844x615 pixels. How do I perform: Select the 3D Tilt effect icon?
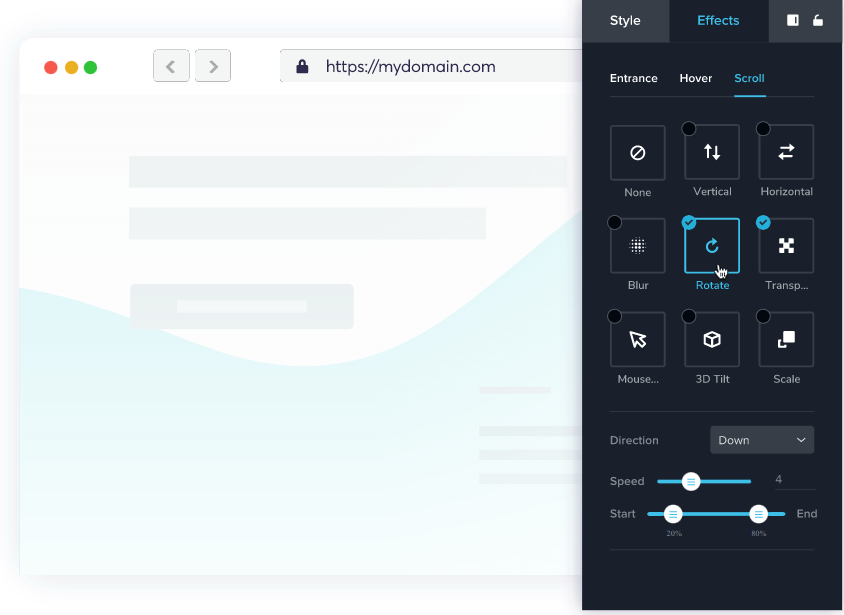712,340
